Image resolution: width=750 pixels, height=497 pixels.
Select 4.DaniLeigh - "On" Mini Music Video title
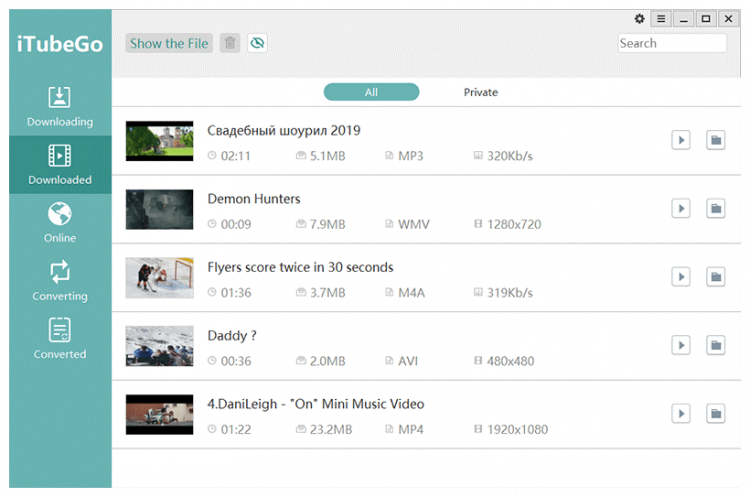click(316, 404)
